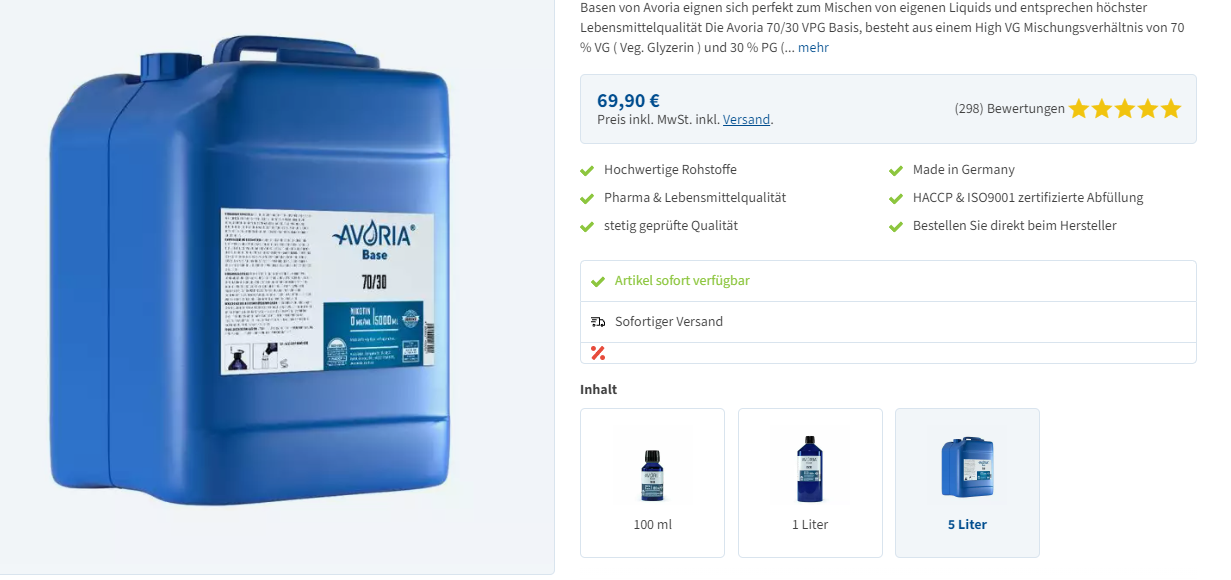This screenshot has height=580, width=1231.
Task: Click the checkmark beside Hochwertige Rohstoffe
Action: [587, 170]
